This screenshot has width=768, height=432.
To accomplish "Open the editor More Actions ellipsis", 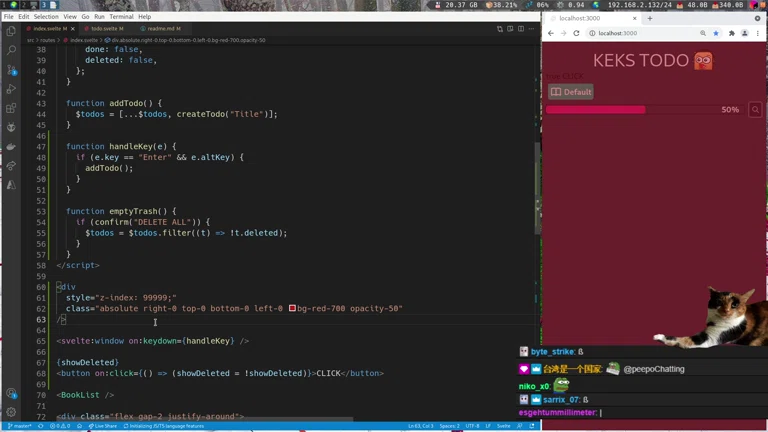I will coord(531,29).
